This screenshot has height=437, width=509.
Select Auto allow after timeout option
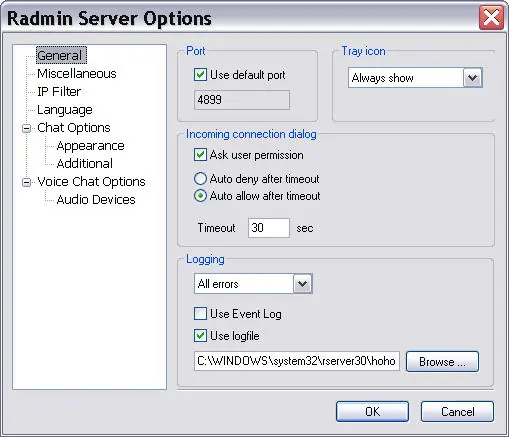tap(200, 196)
